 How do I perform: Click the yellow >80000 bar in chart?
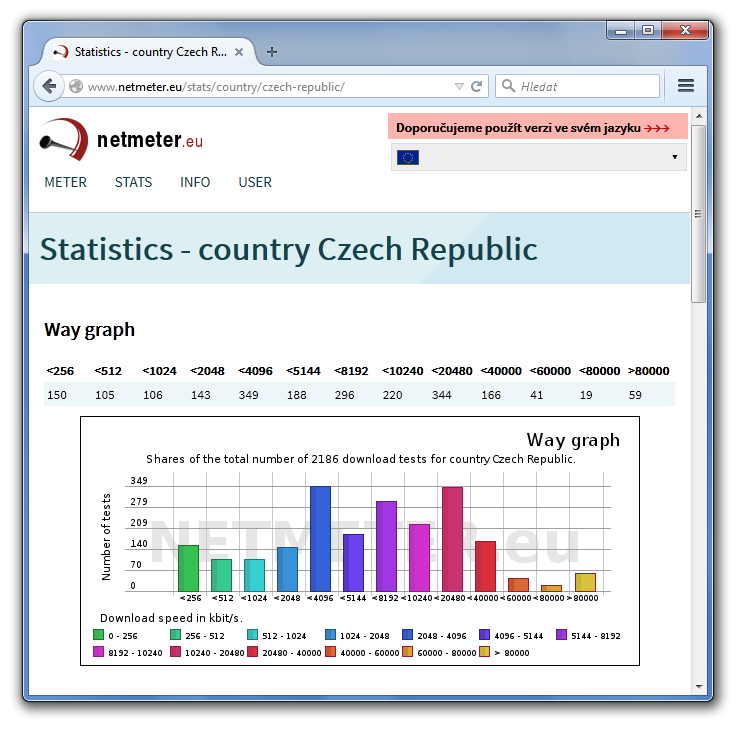click(585, 582)
